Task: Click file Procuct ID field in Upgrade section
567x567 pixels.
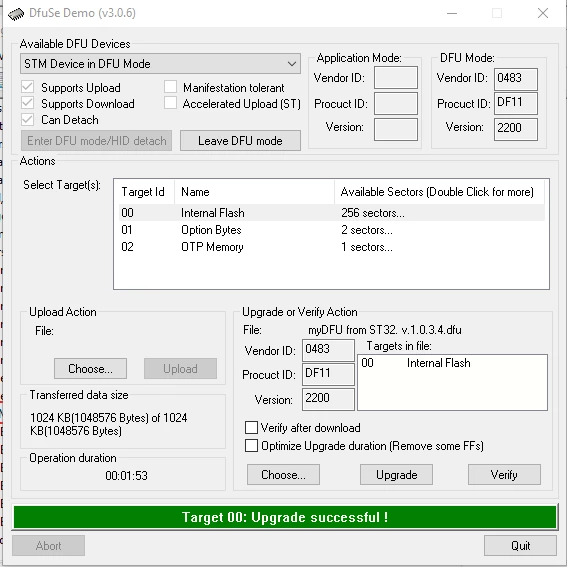Action: 328,374
